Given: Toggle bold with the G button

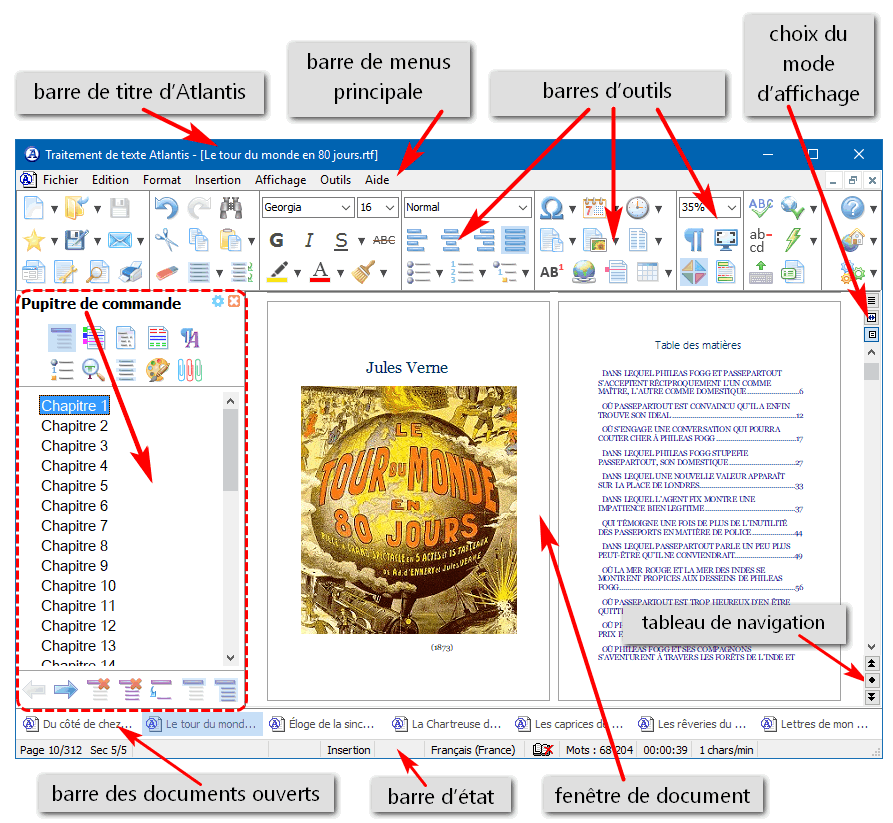Looking at the screenshot, I should (x=277, y=240).
